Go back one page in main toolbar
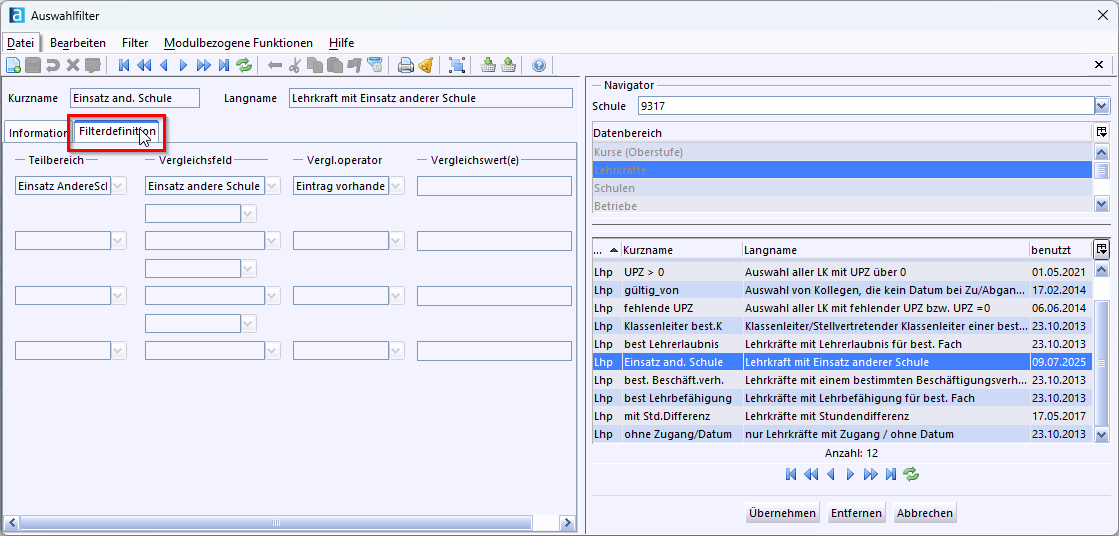Viewport: 1119px width, 536px height. click(143, 66)
